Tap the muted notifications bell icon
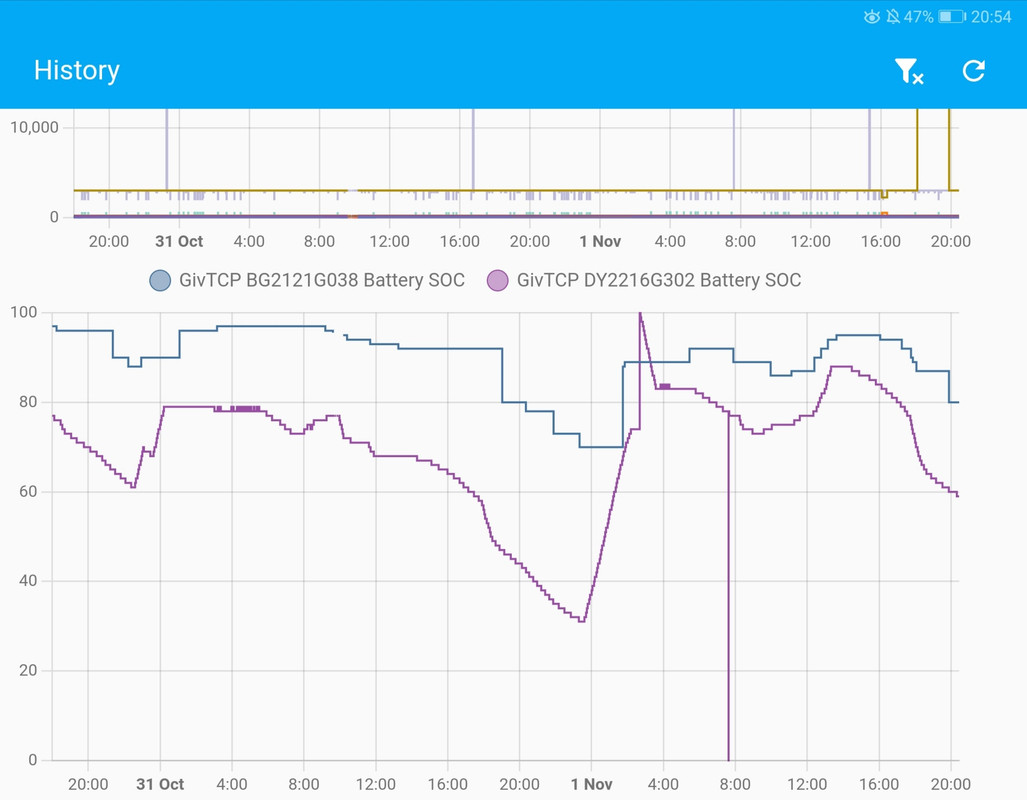The image size is (1027, 800). point(892,17)
